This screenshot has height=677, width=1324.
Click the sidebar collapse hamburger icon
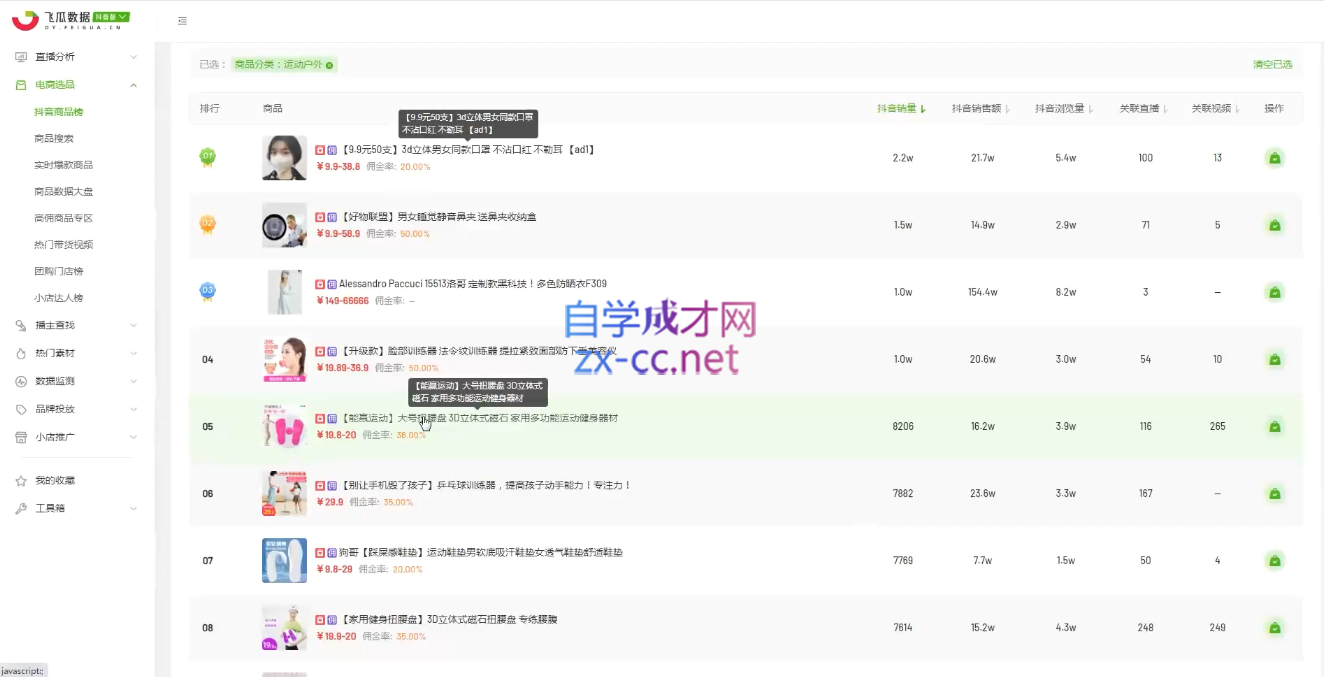point(181,21)
